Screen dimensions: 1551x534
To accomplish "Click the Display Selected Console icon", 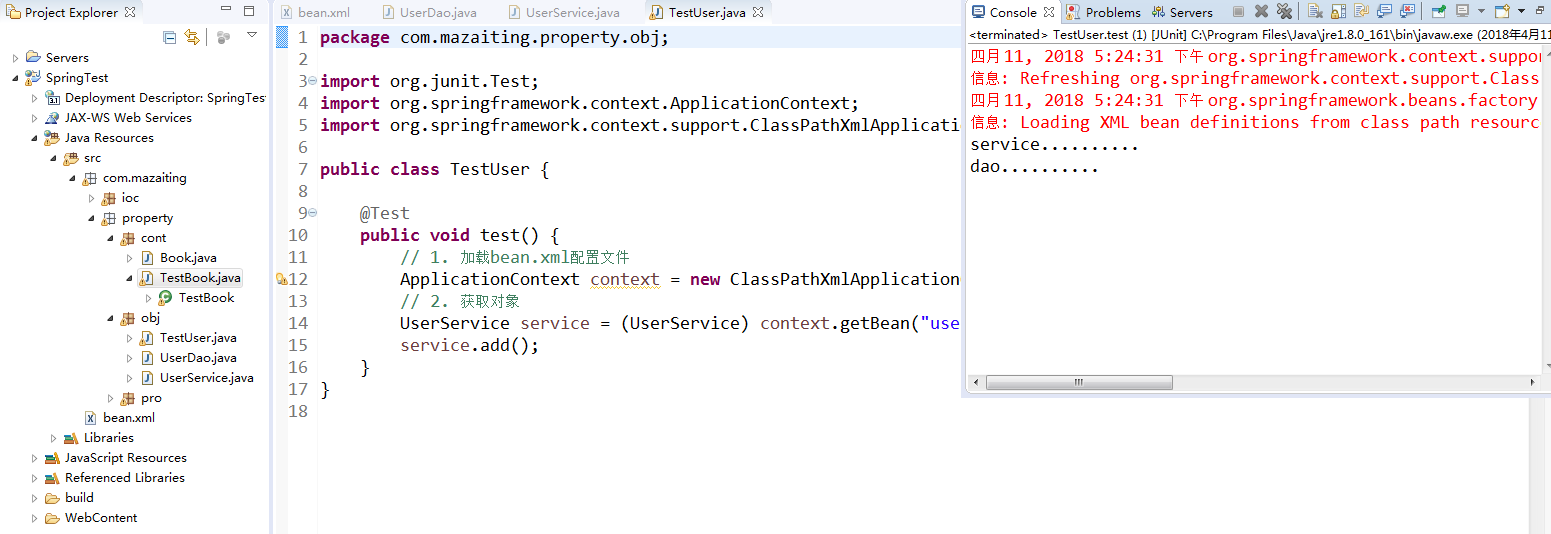I will tap(1462, 11).
